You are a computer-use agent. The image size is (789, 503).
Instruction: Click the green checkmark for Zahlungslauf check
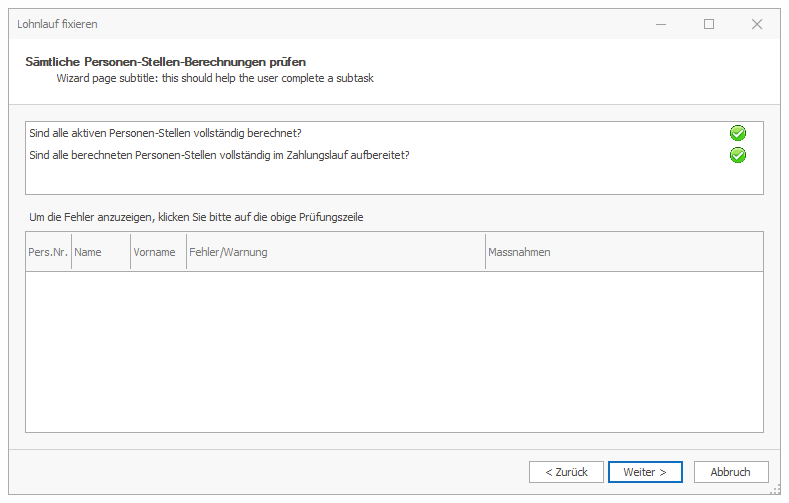[x=738, y=155]
